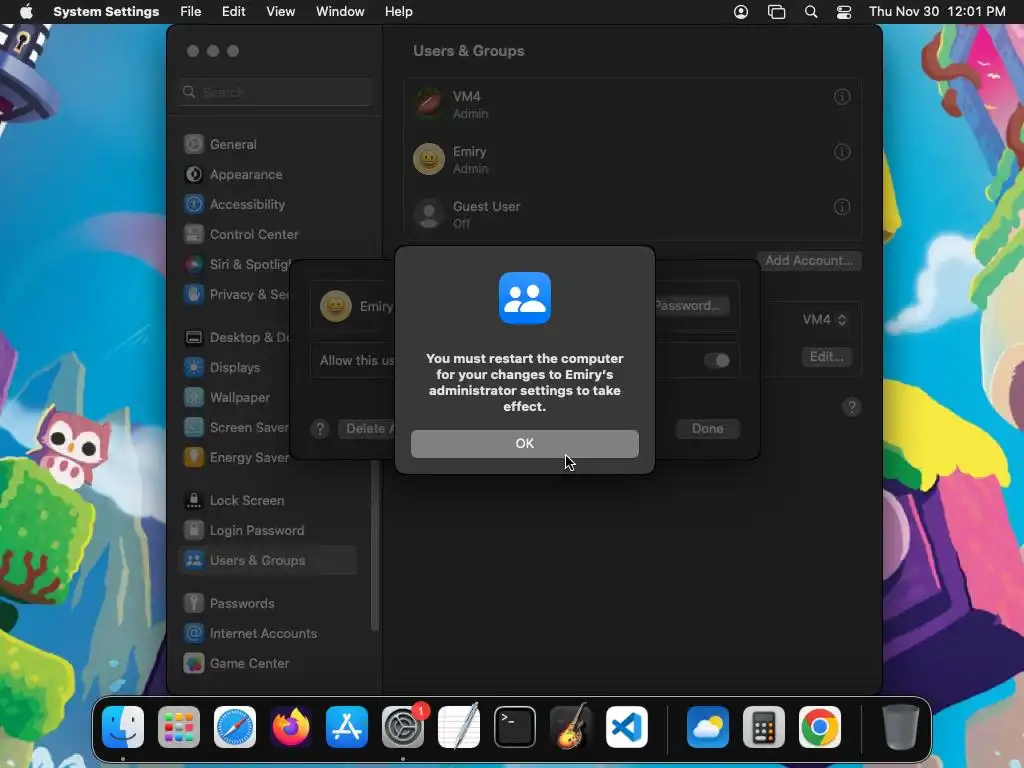Launch Visual Studio Code from Dock
The height and width of the screenshot is (768, 1024).
[627, 727]
